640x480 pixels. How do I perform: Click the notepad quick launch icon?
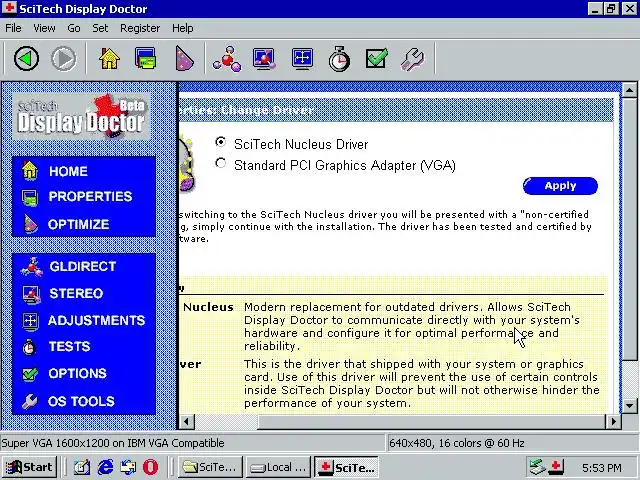82,467
